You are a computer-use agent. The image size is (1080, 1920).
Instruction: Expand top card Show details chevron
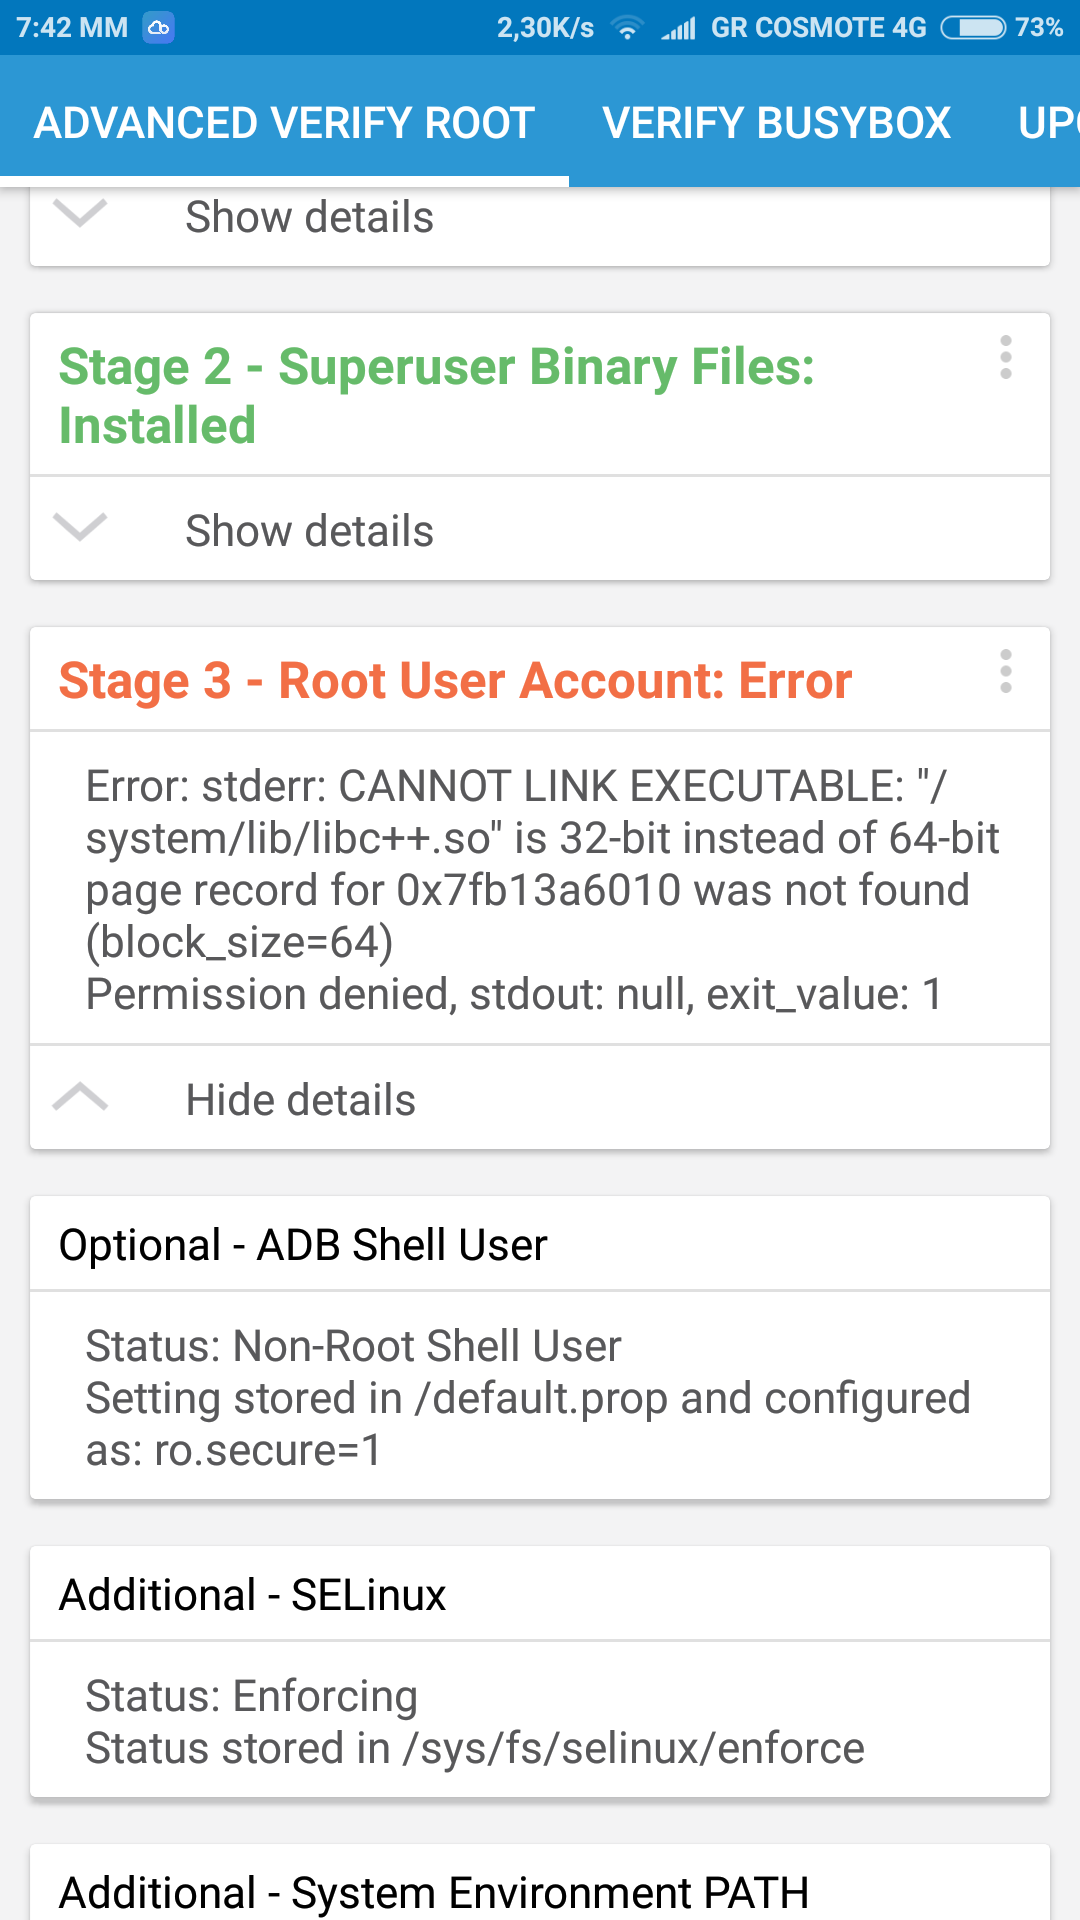(x=80, y=213)
